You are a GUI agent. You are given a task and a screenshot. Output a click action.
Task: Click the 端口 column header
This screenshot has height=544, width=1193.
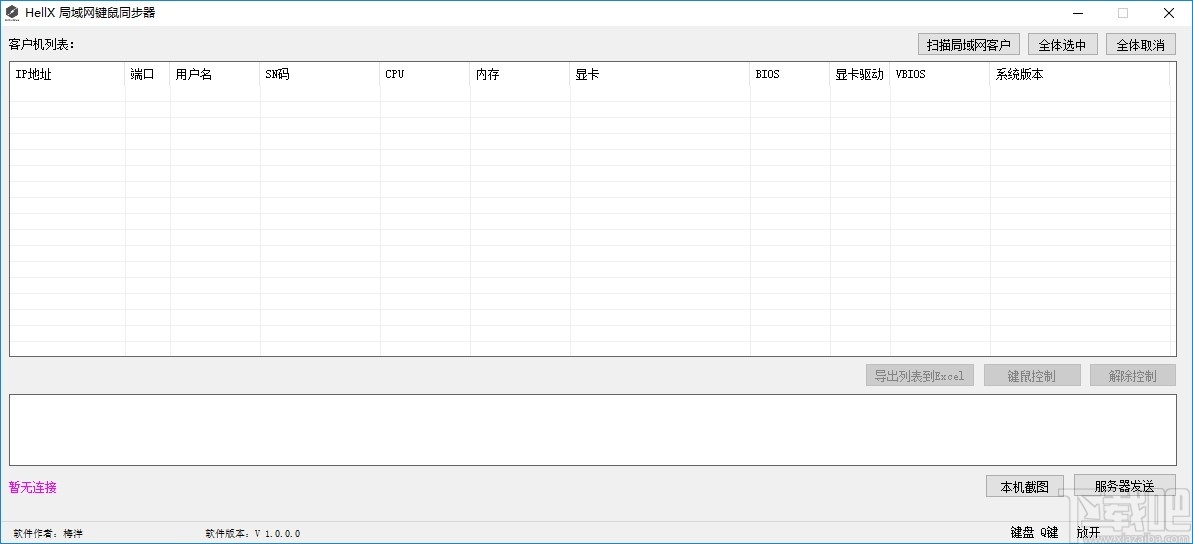[148, 75]
